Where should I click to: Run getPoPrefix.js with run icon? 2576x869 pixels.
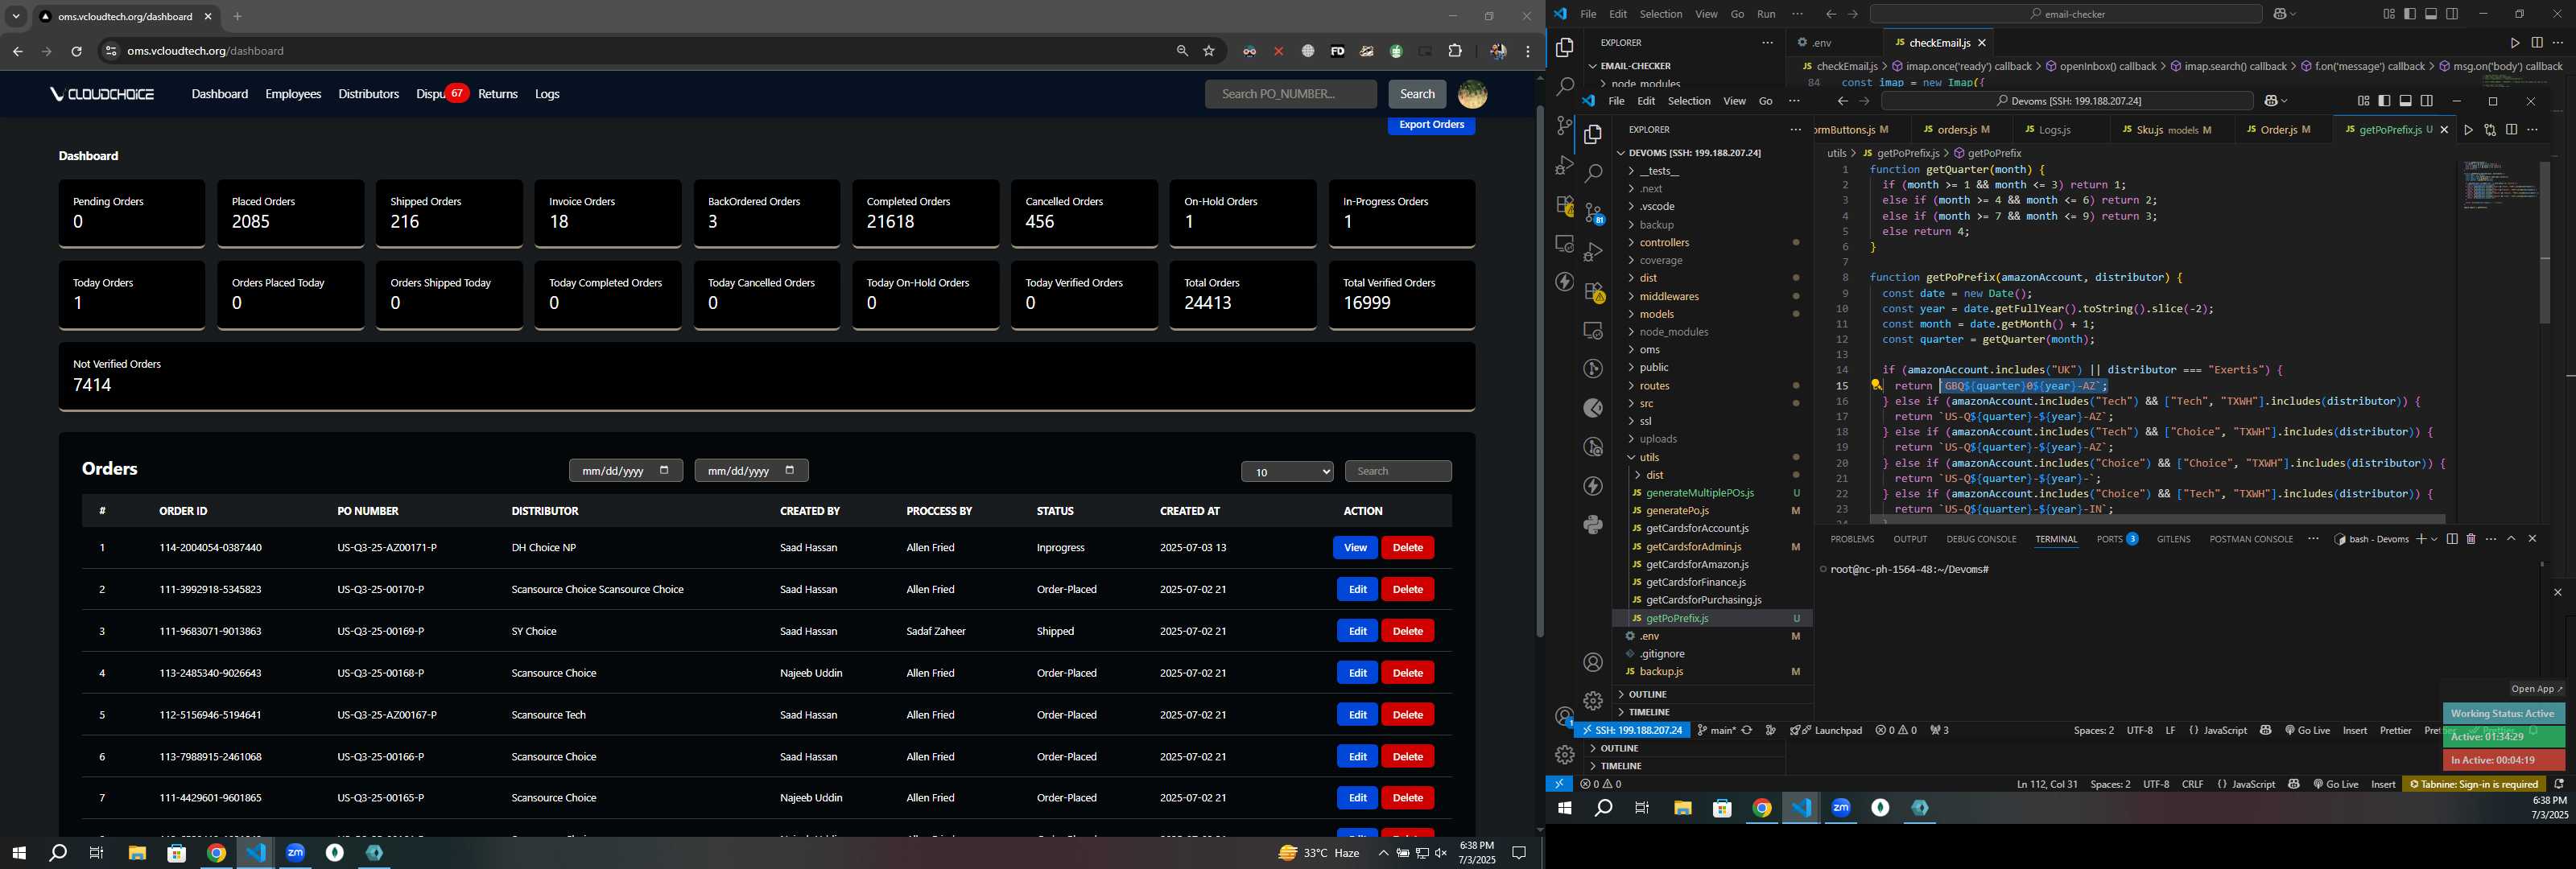(x=2468, y=130)
